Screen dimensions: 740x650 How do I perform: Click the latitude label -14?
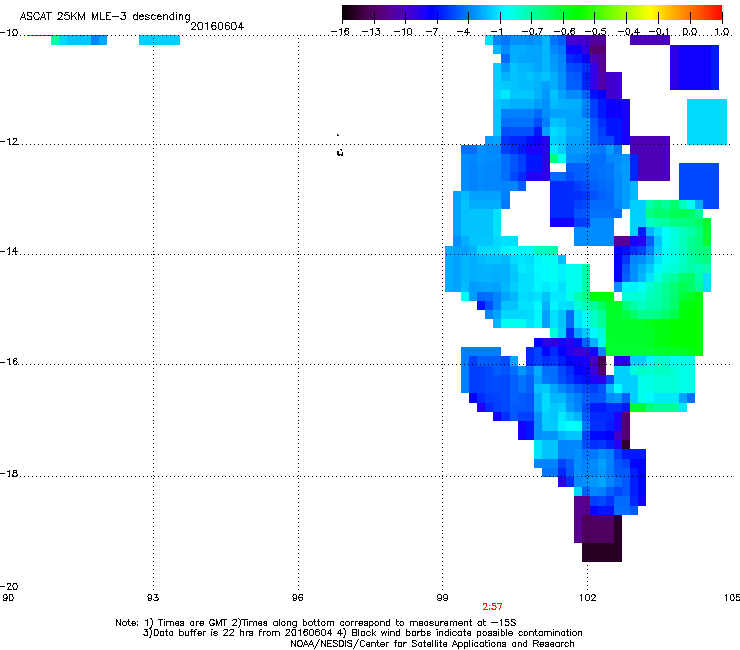coord(9,252)
